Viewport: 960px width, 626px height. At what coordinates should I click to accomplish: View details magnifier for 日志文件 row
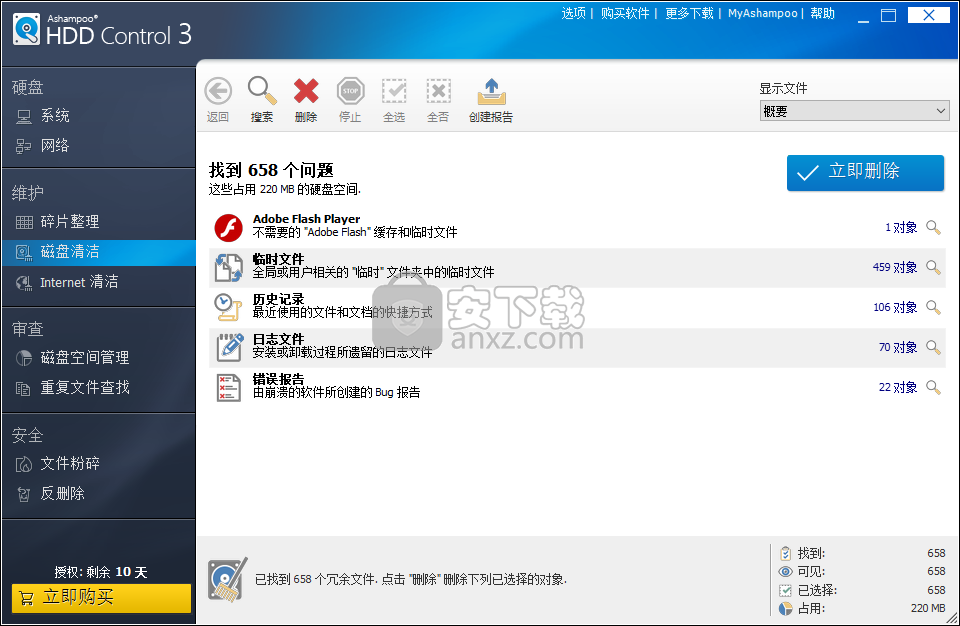[933, 347]
